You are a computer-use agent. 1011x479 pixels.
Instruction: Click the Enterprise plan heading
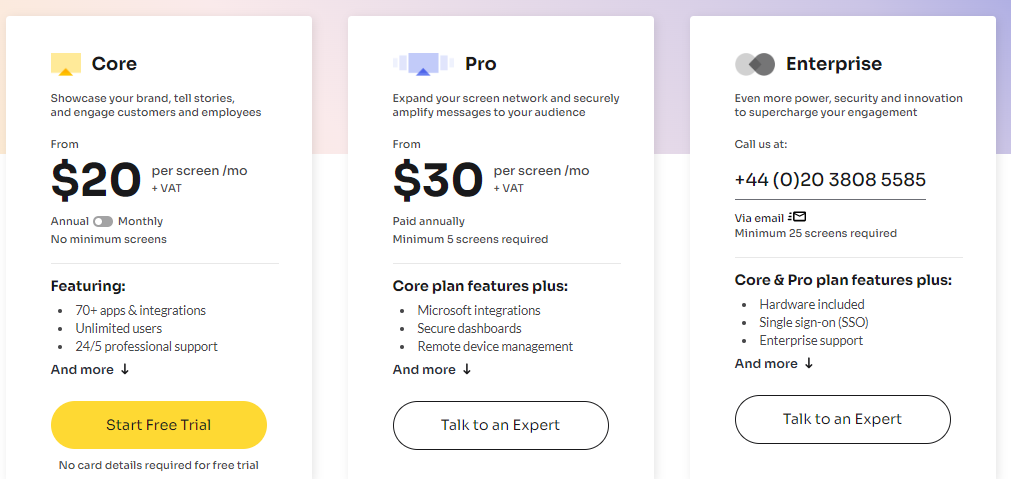[x=834, y=64]
